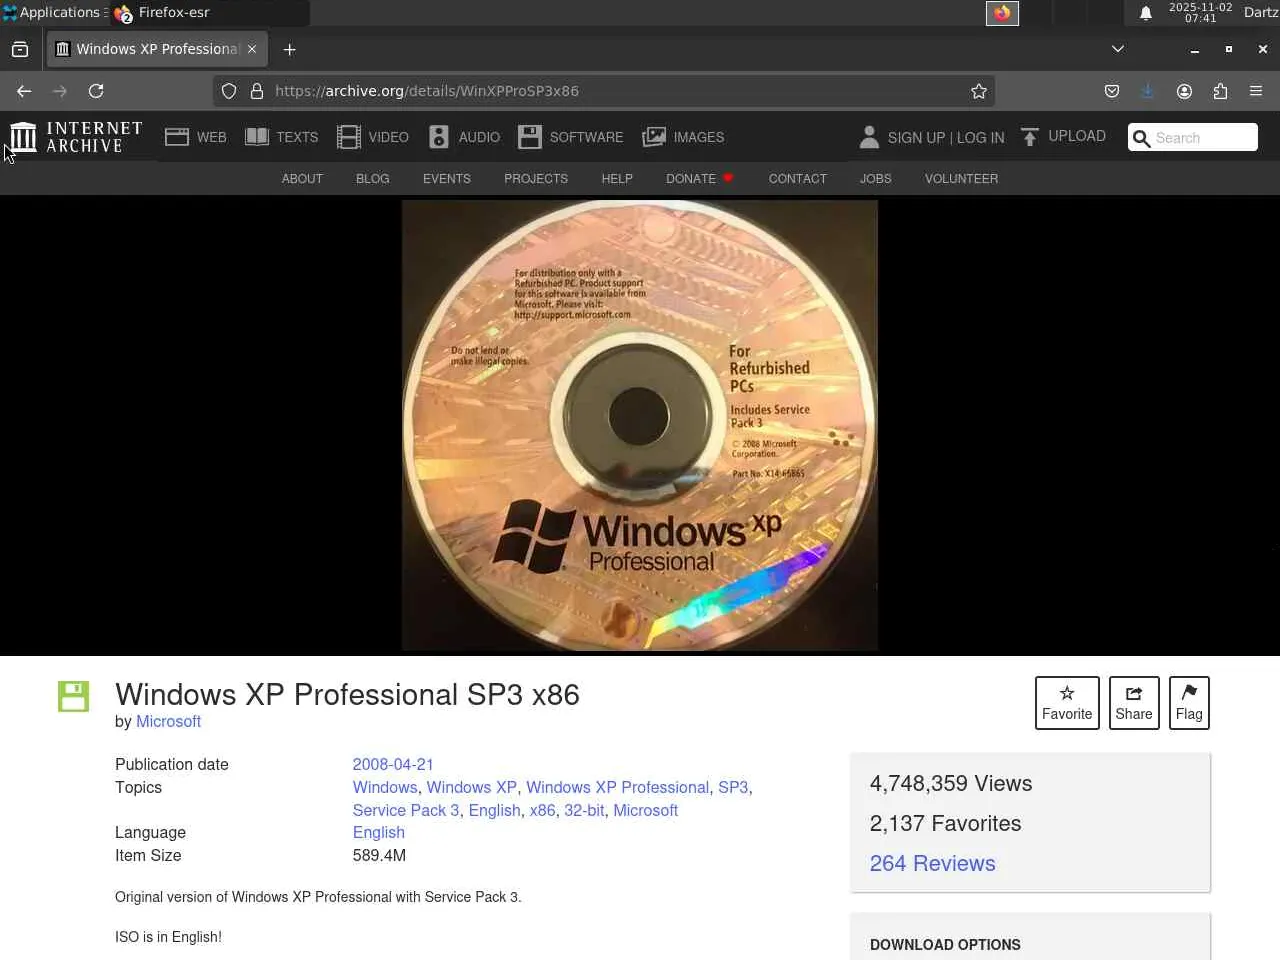This screenshot has height=960, width=1280.
Task: Open the Audio section
Action: click(464, 137)
